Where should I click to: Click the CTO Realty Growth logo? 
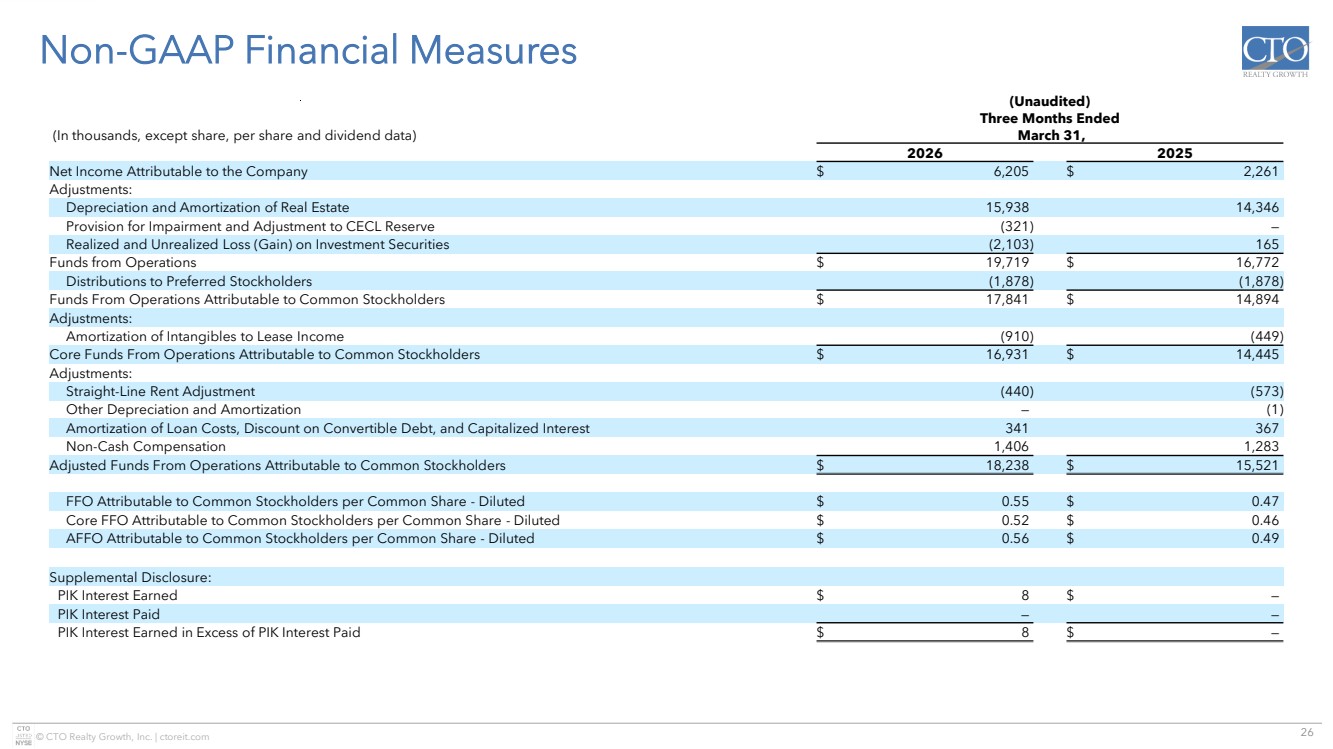(x=1275, y=59)
